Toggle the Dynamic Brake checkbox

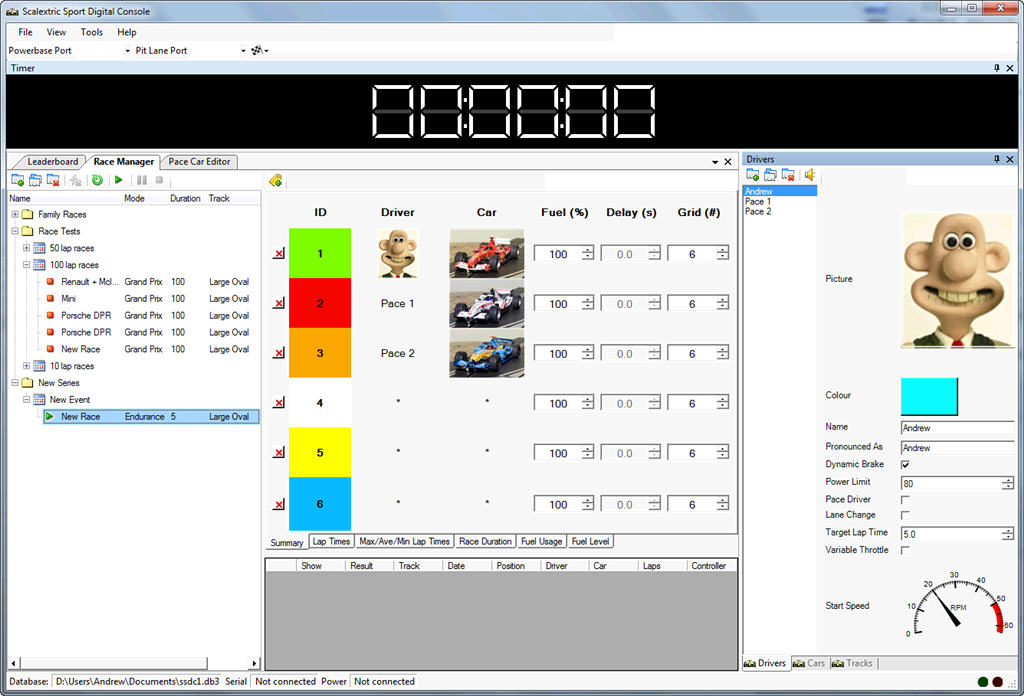click(x=905, y=465)
